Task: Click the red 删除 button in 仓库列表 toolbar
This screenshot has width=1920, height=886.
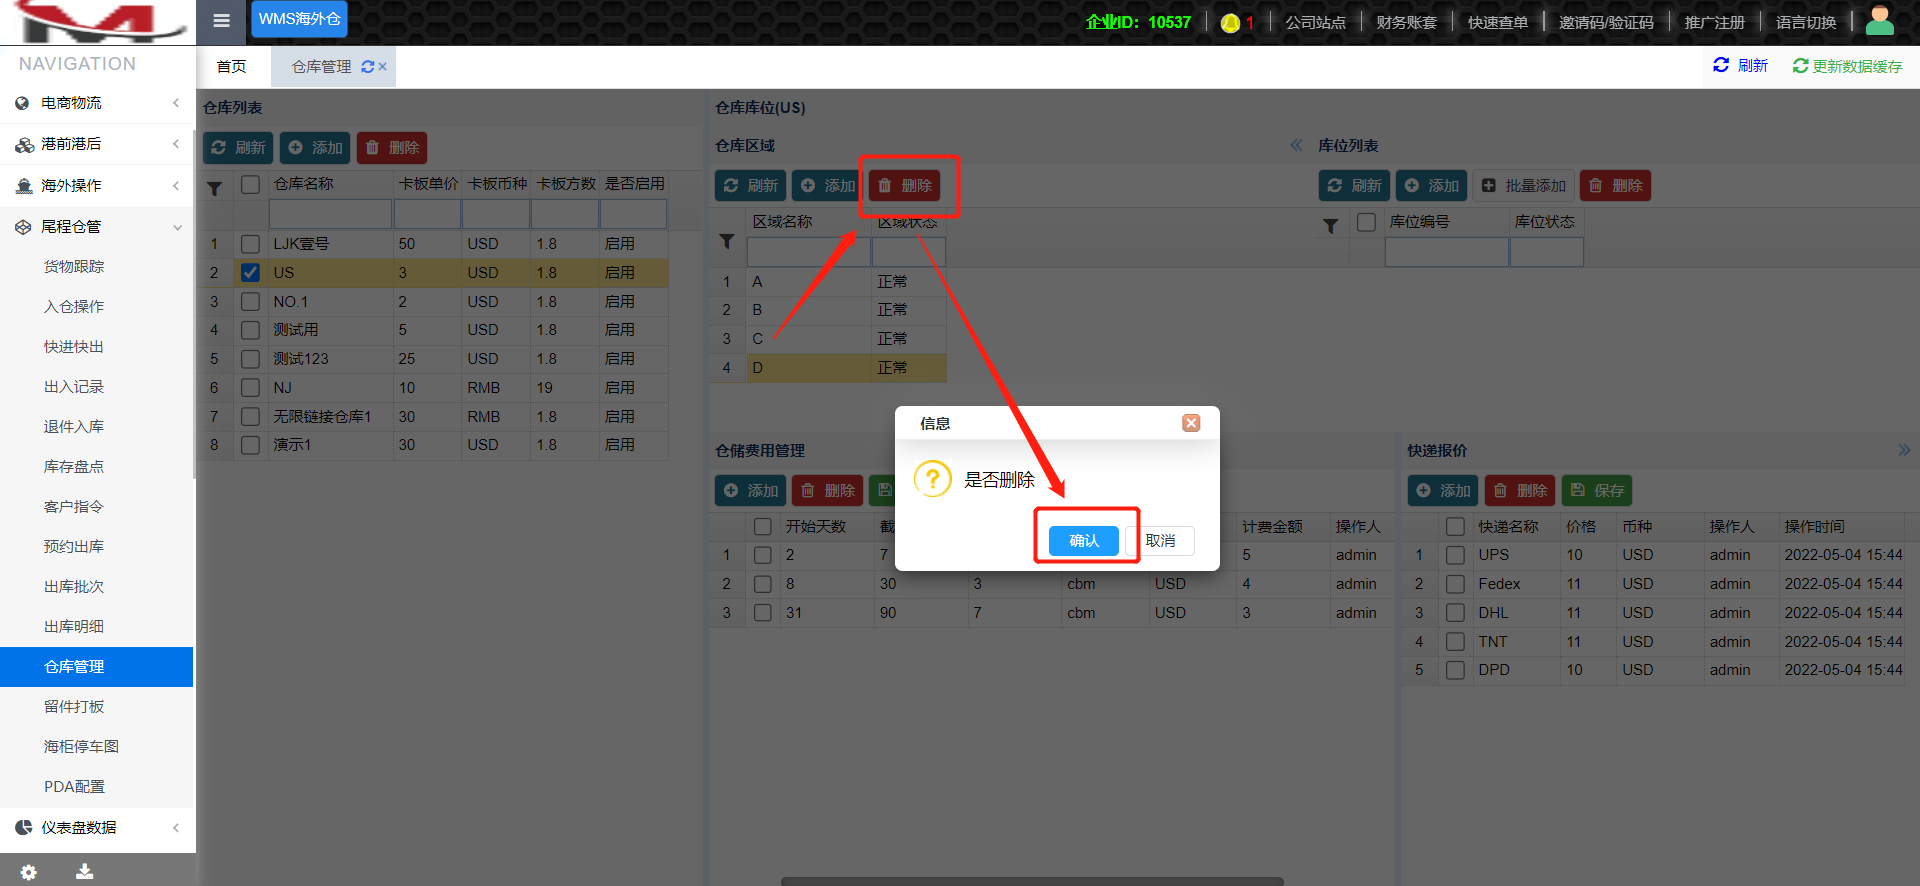Action: (392, 148)
